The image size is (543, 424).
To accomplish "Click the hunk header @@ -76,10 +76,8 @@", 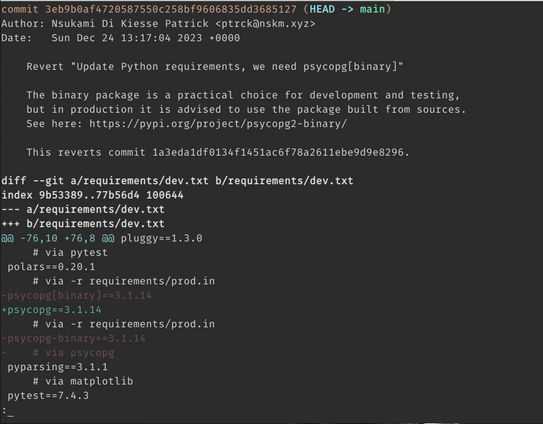I will [x=57, y=238].
